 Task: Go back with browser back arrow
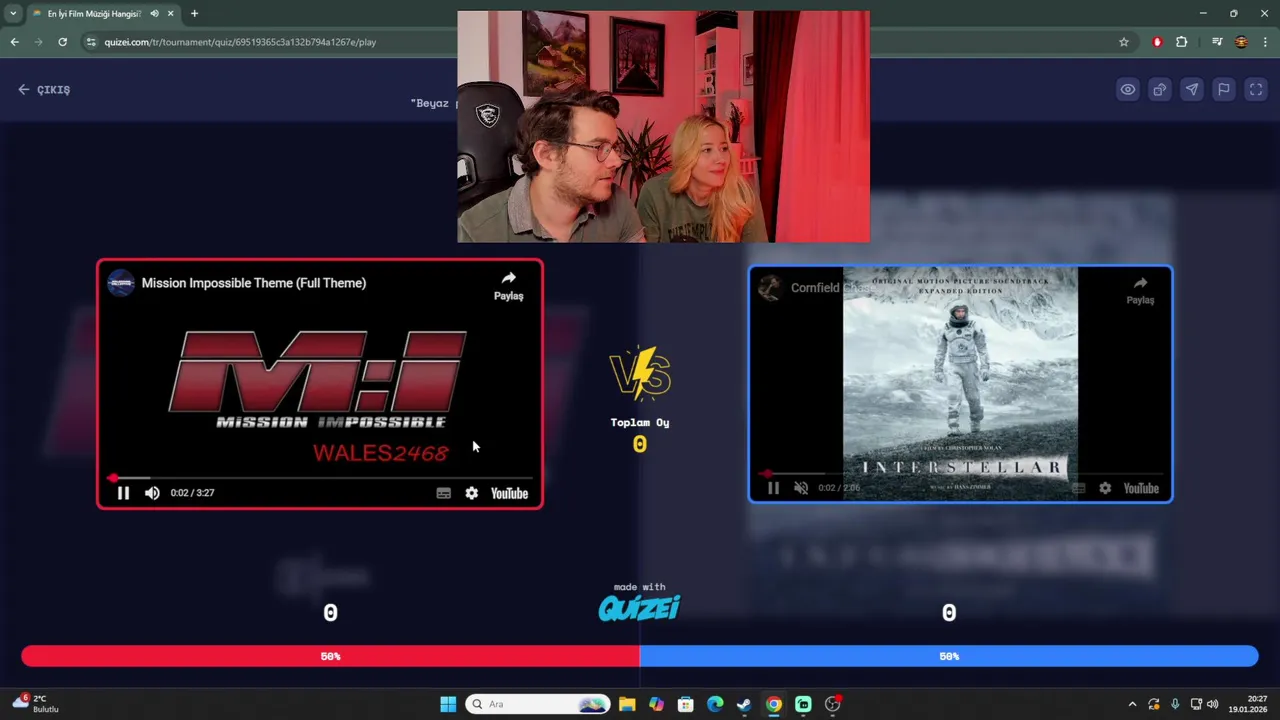14,42
